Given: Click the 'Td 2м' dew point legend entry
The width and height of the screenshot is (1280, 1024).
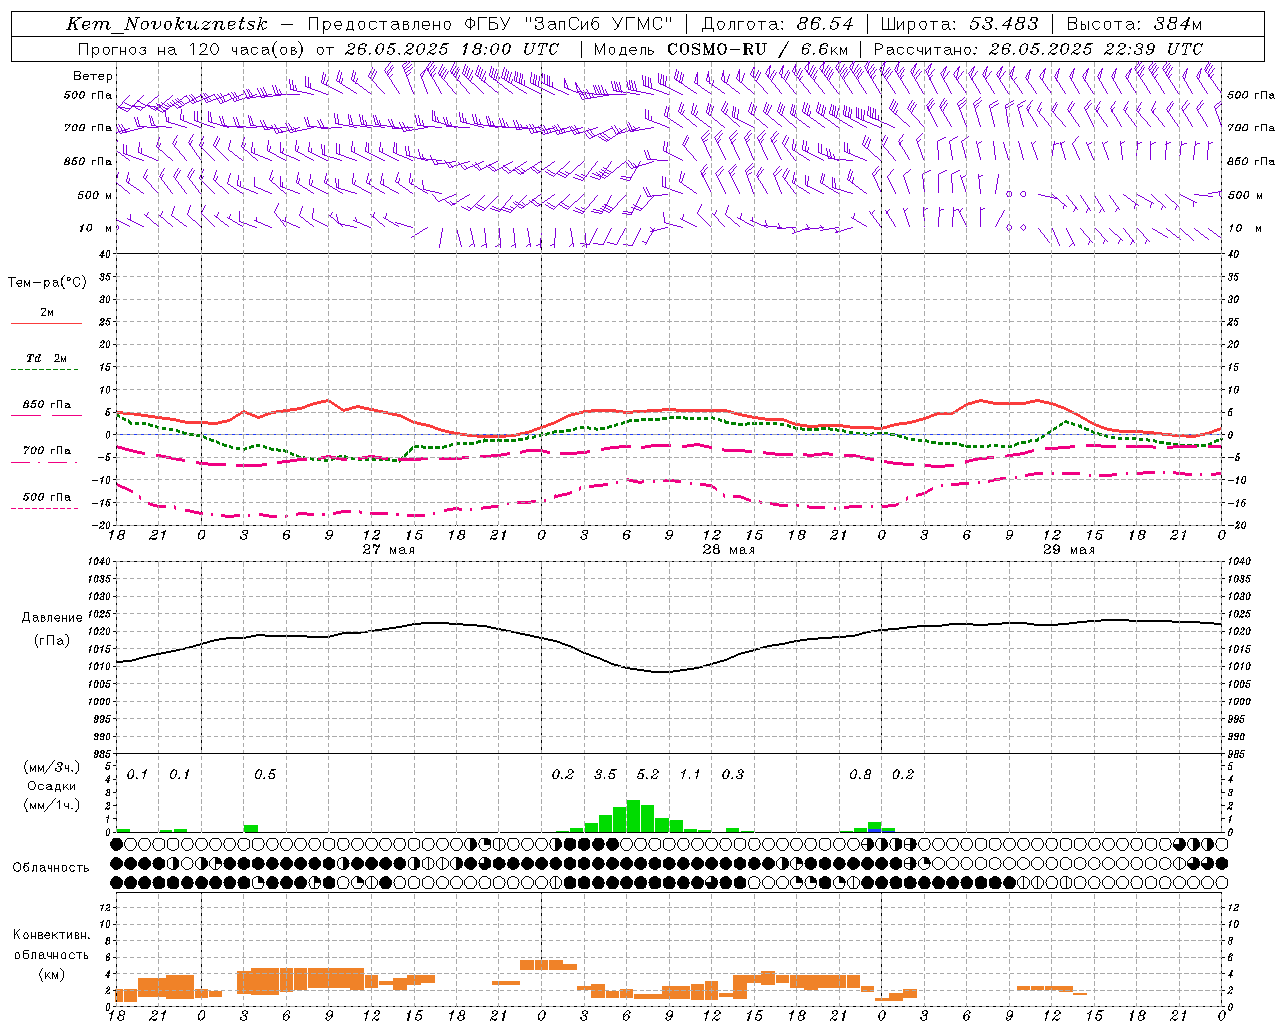Looking at the screenshot, I should pos(47,358).
